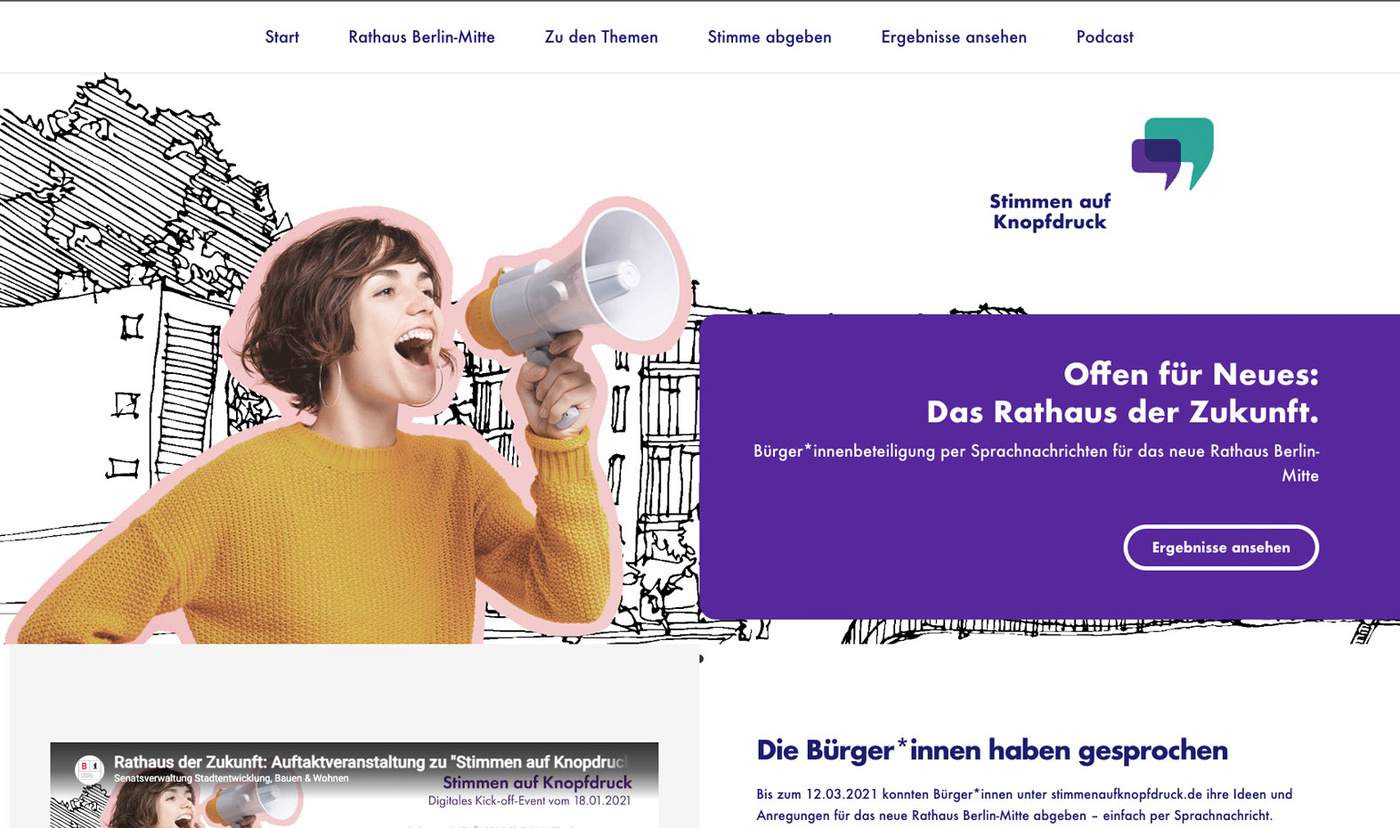Click the Ergebnisse ansehen outlined button
The image size is (1400, 828).
(1221, 547)
